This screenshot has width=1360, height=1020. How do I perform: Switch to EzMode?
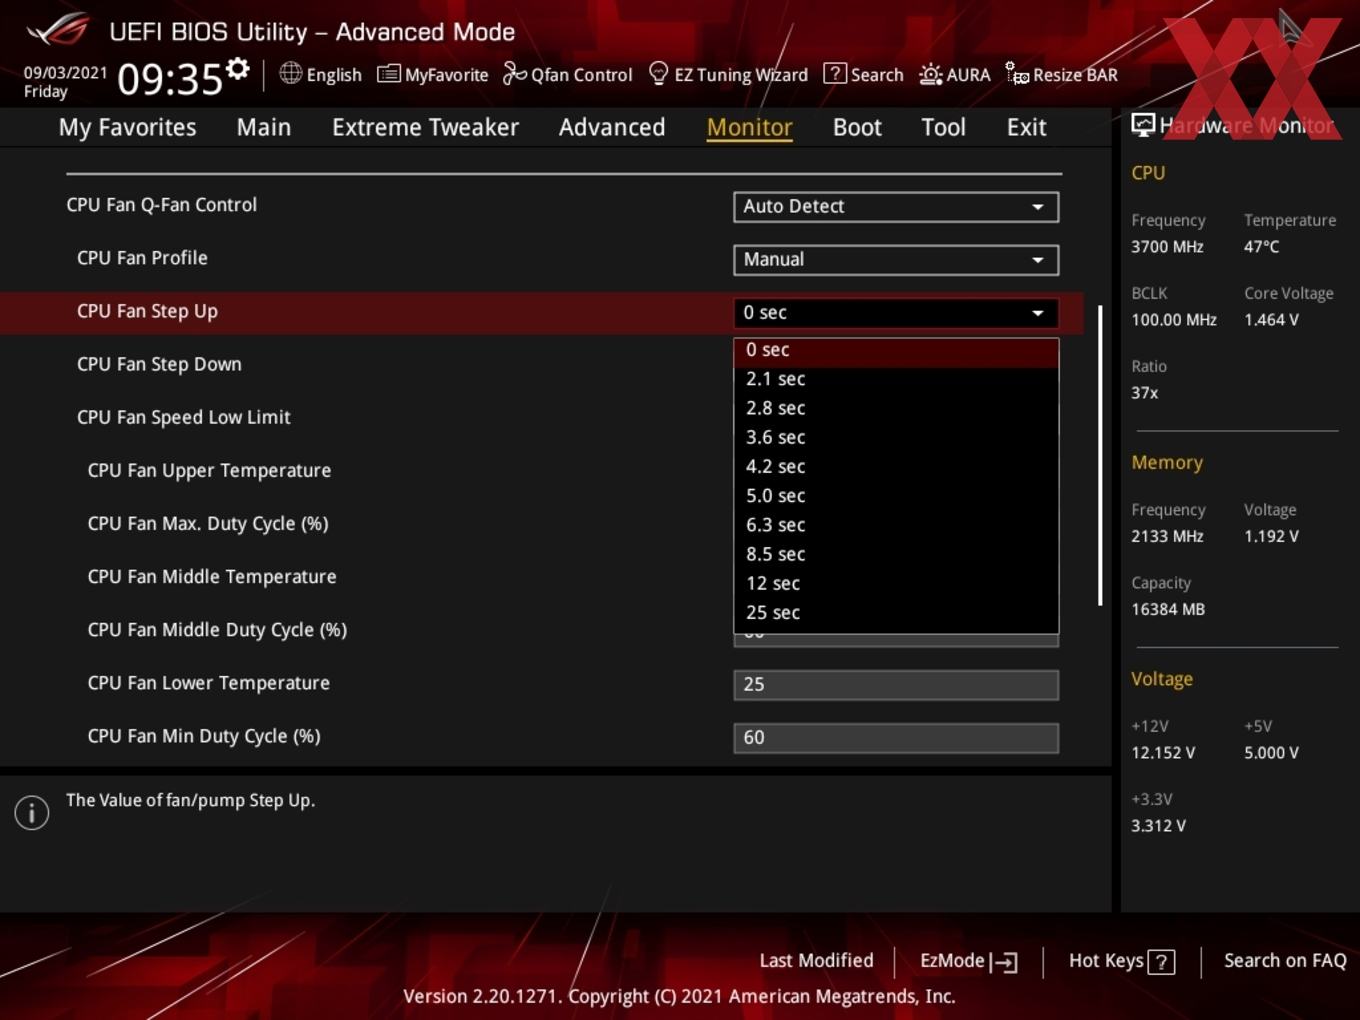pyautogui.click(x=968, y=961)
